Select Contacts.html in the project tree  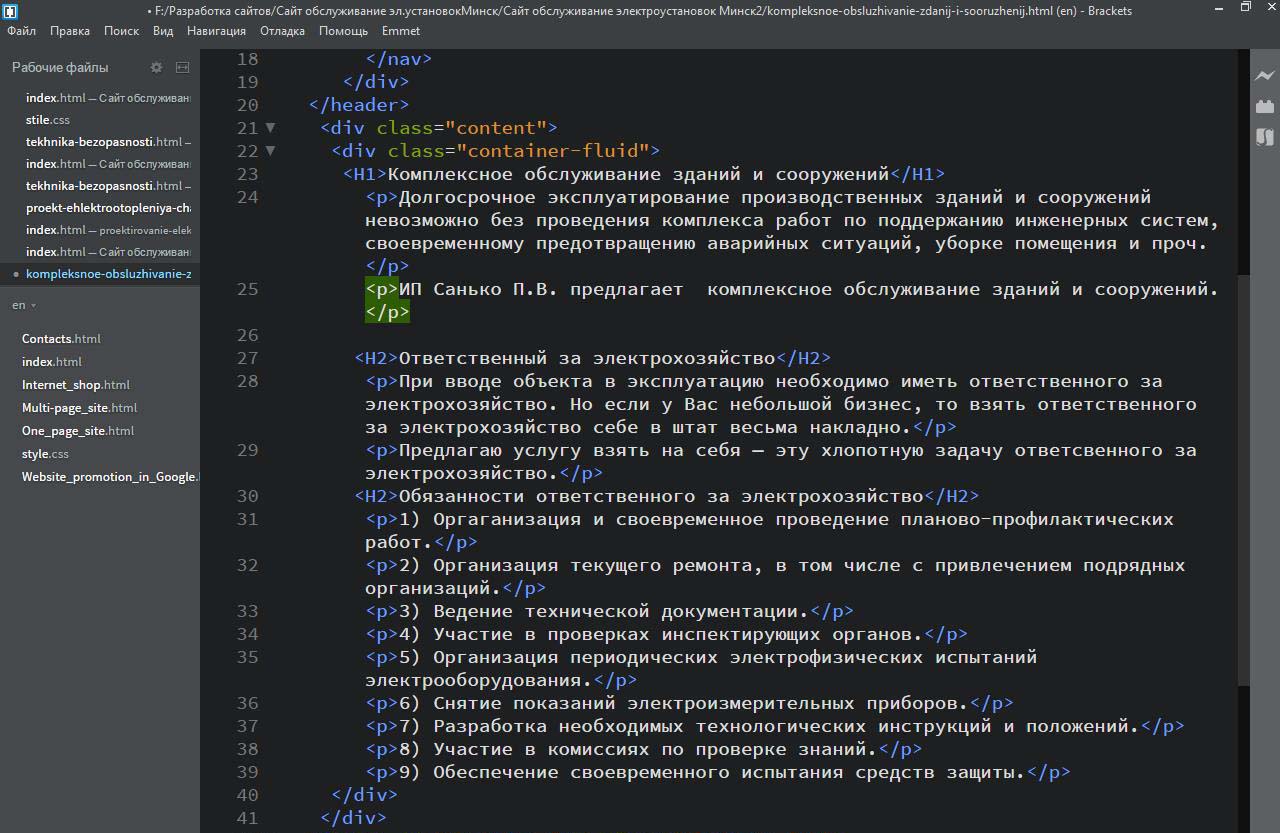pos(61,339)
